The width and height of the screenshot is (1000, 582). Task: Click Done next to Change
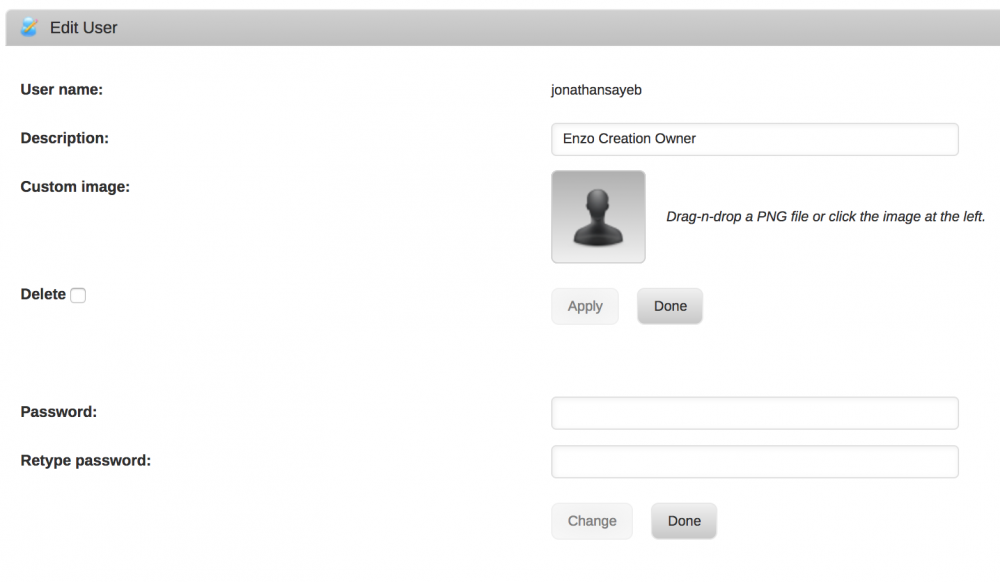coord(684,521)
